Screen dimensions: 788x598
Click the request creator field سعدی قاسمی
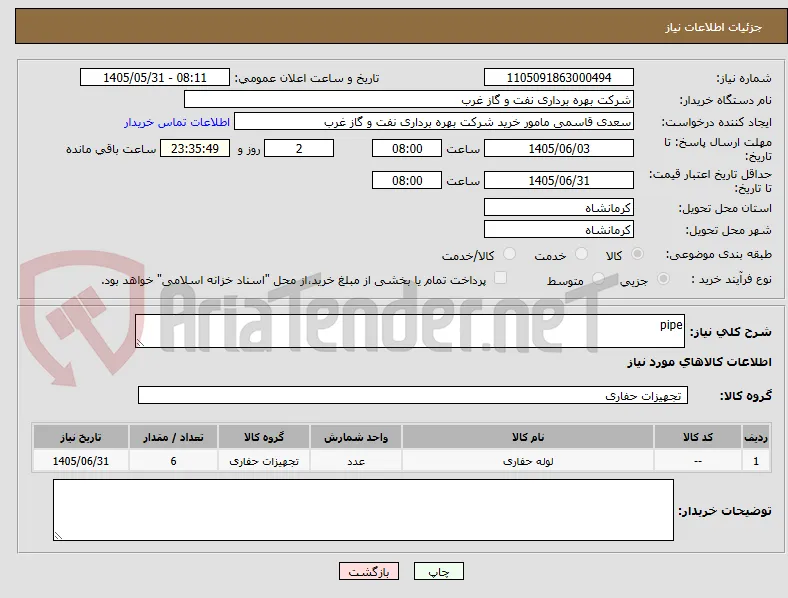[434, 122]
